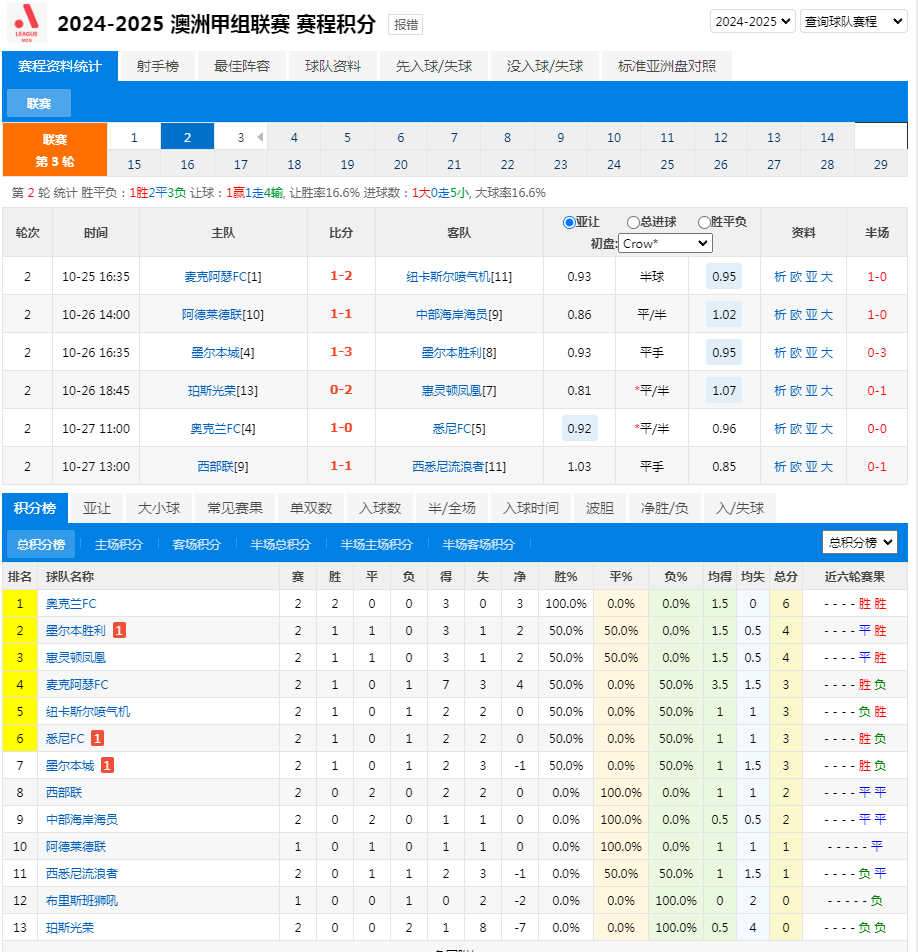Click the A-League logo
This screenshot has height=952, width=918.
coord(27,23)
